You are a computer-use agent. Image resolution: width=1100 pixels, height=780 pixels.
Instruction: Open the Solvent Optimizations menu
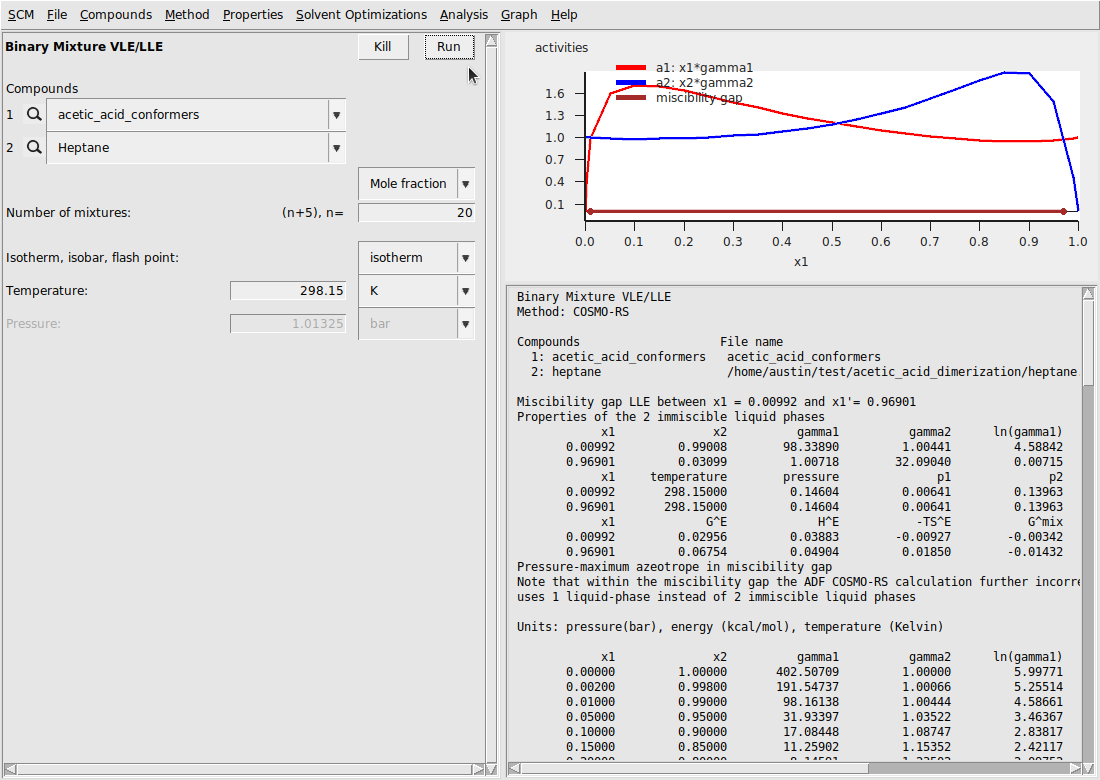coord(361,15)
